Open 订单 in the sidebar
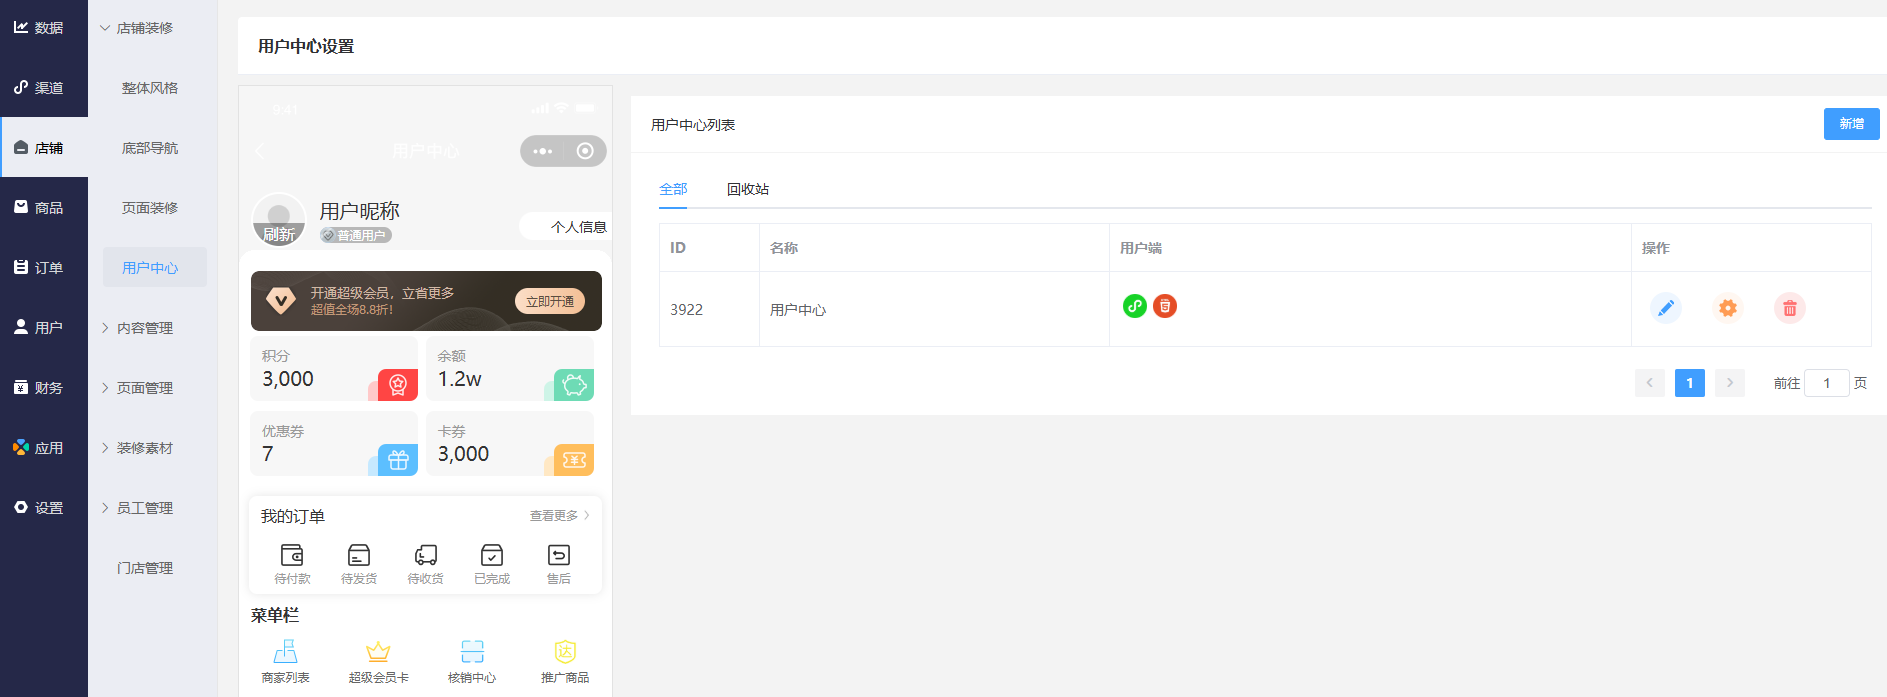 pyautogui.click(x=44, y=268)
